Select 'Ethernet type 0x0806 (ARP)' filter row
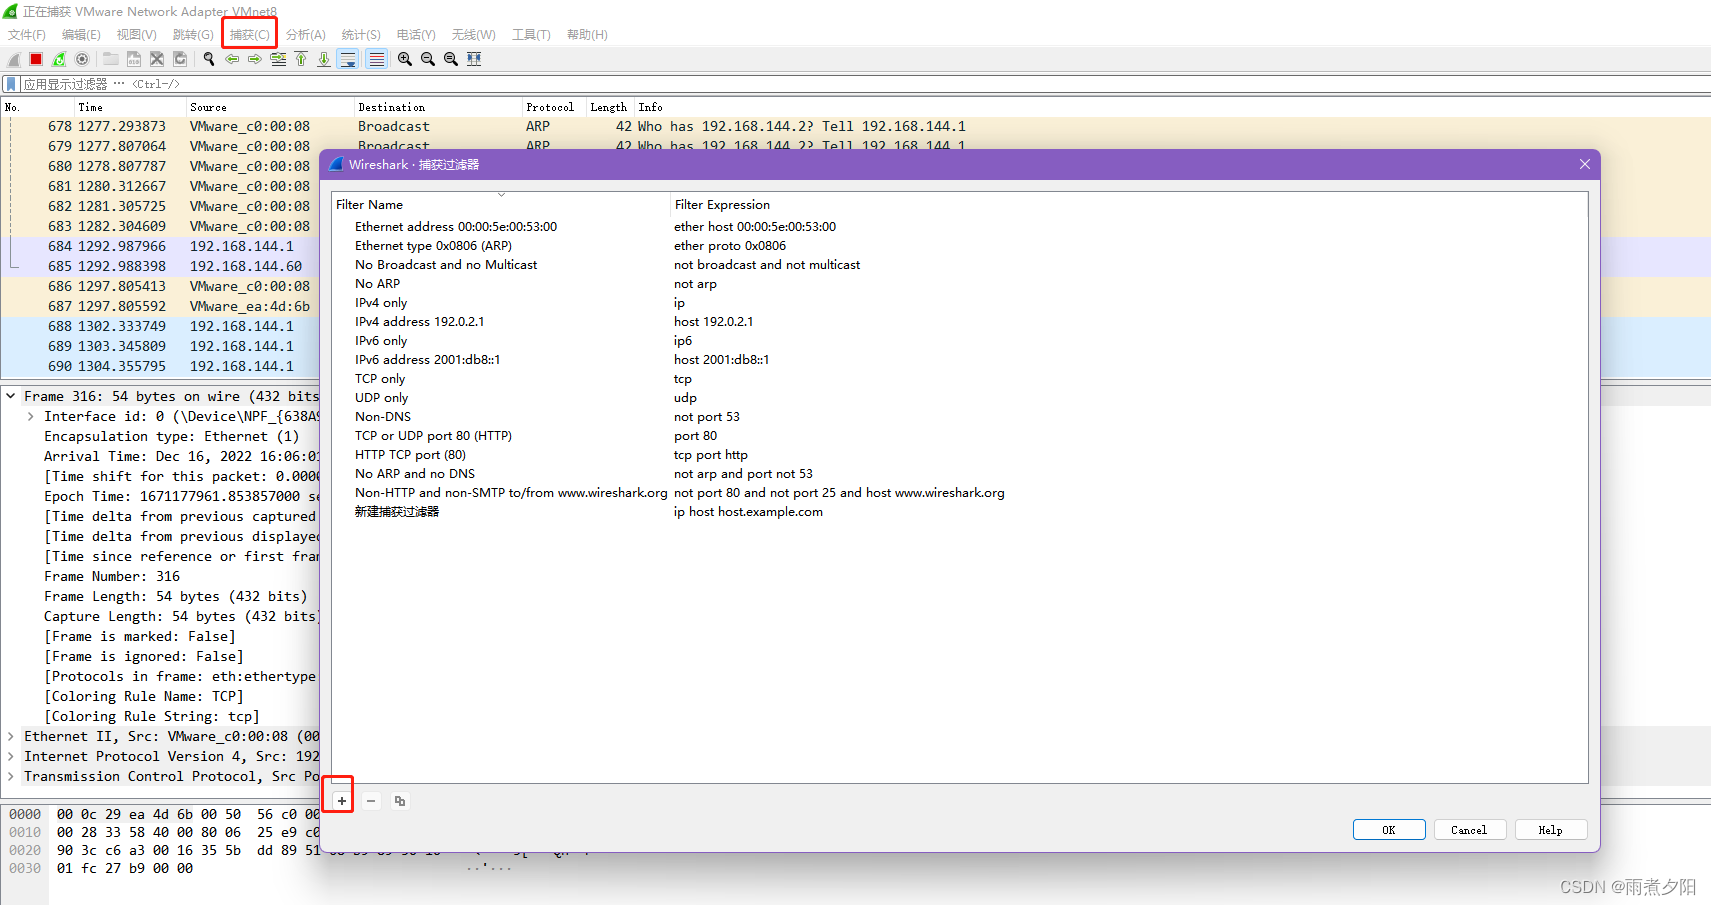Image resolution: width=1711 pixels, height=905 pixels. tap(433, 246)
